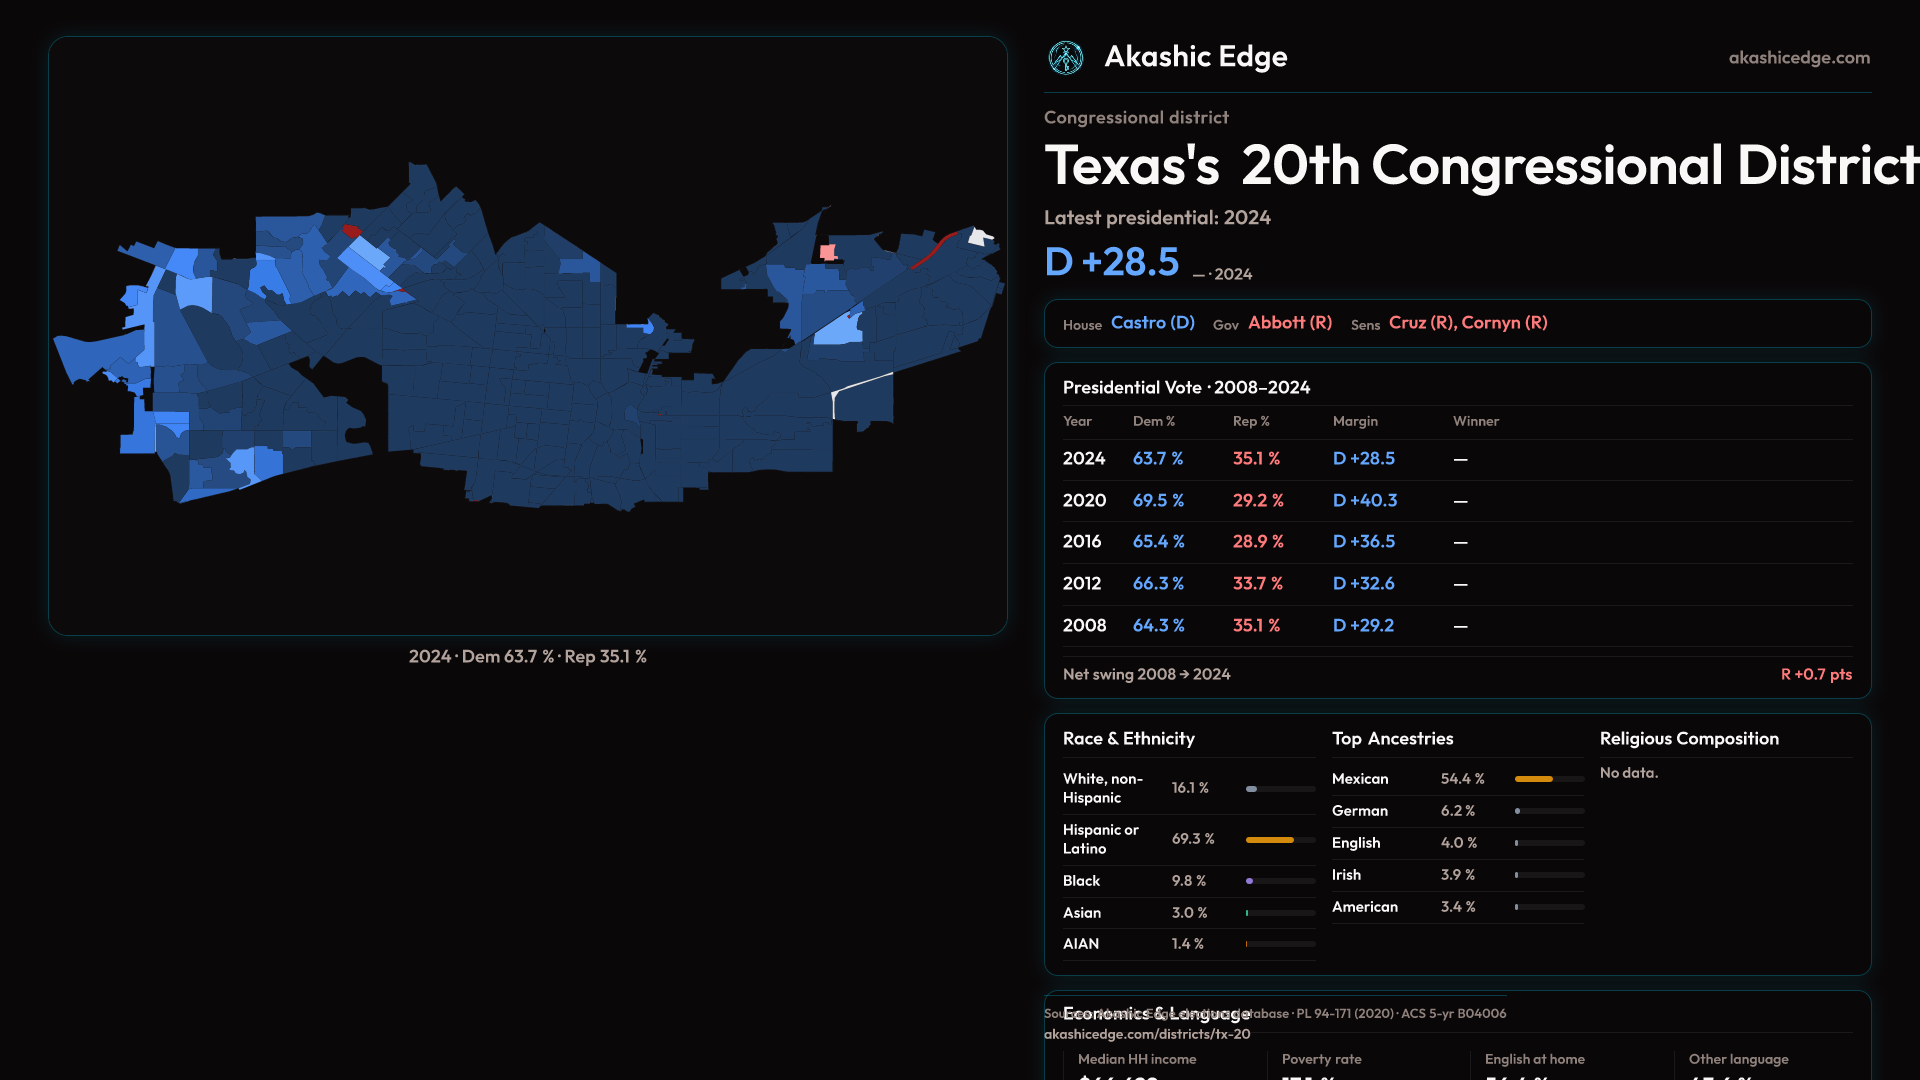Open the akashicedge.com/districts/tx-20 URL
Viewport: 1920px width, 1080px height.
click(1146, 1035)
